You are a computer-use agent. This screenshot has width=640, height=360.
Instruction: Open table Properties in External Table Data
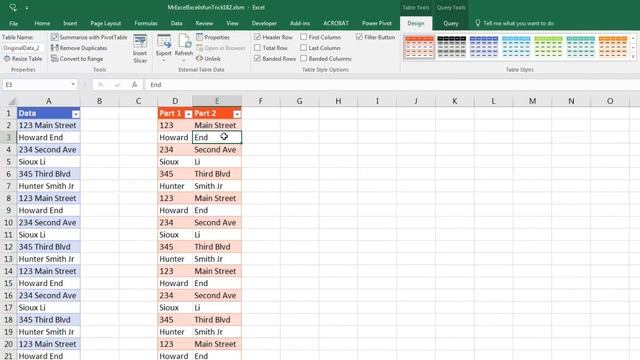(212, 37)
